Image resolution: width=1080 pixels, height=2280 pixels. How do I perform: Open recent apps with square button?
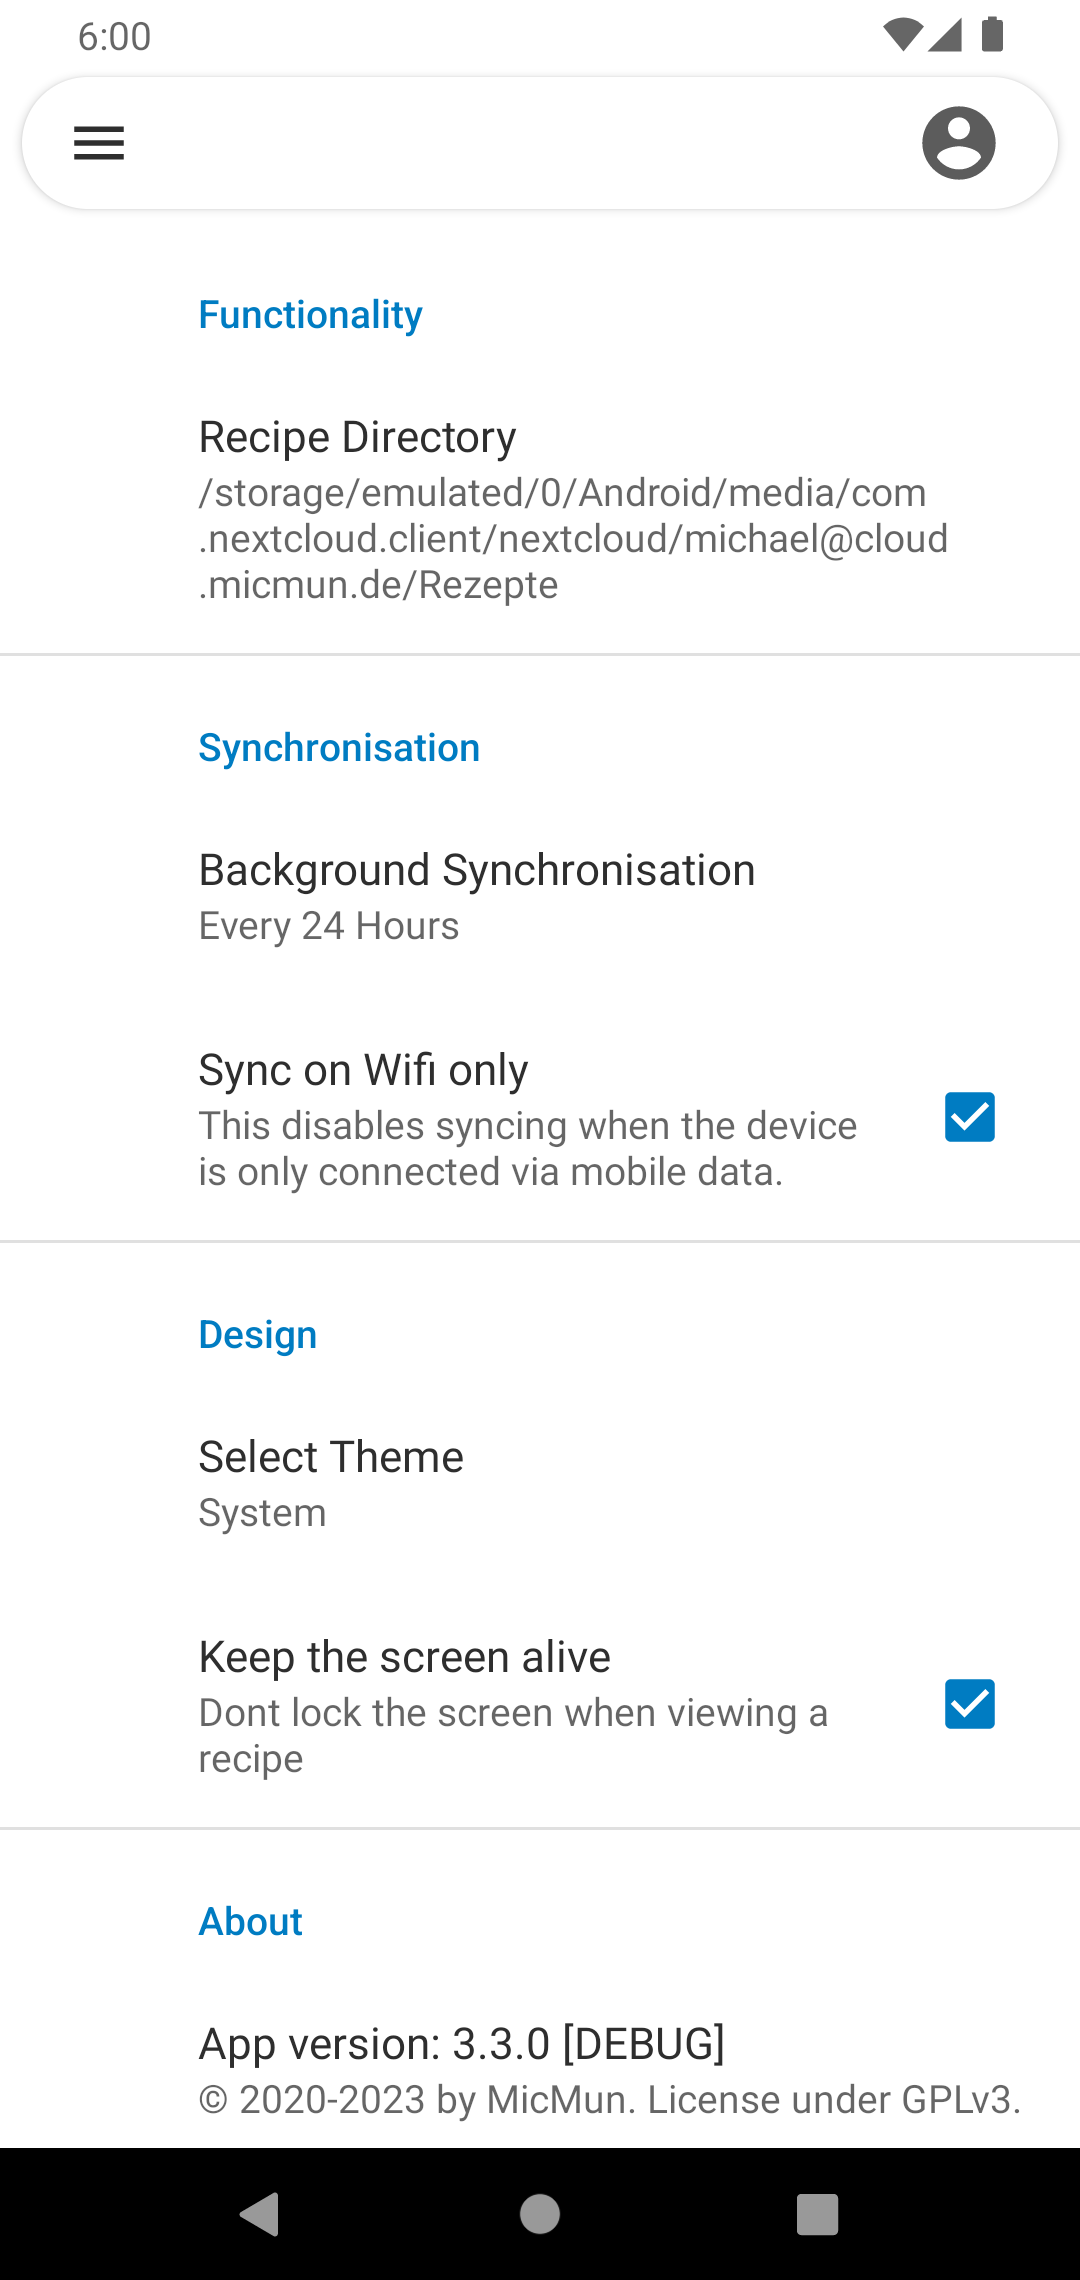click(817, 2214)
